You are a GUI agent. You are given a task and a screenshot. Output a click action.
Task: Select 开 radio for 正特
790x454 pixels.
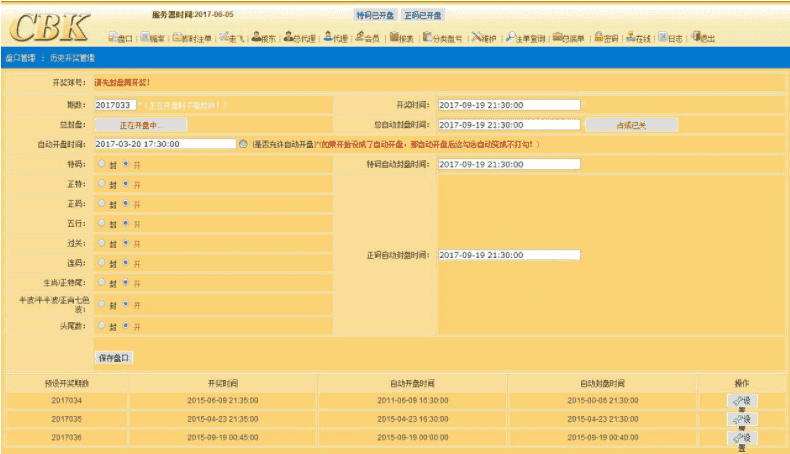click(x=126, y=183)
